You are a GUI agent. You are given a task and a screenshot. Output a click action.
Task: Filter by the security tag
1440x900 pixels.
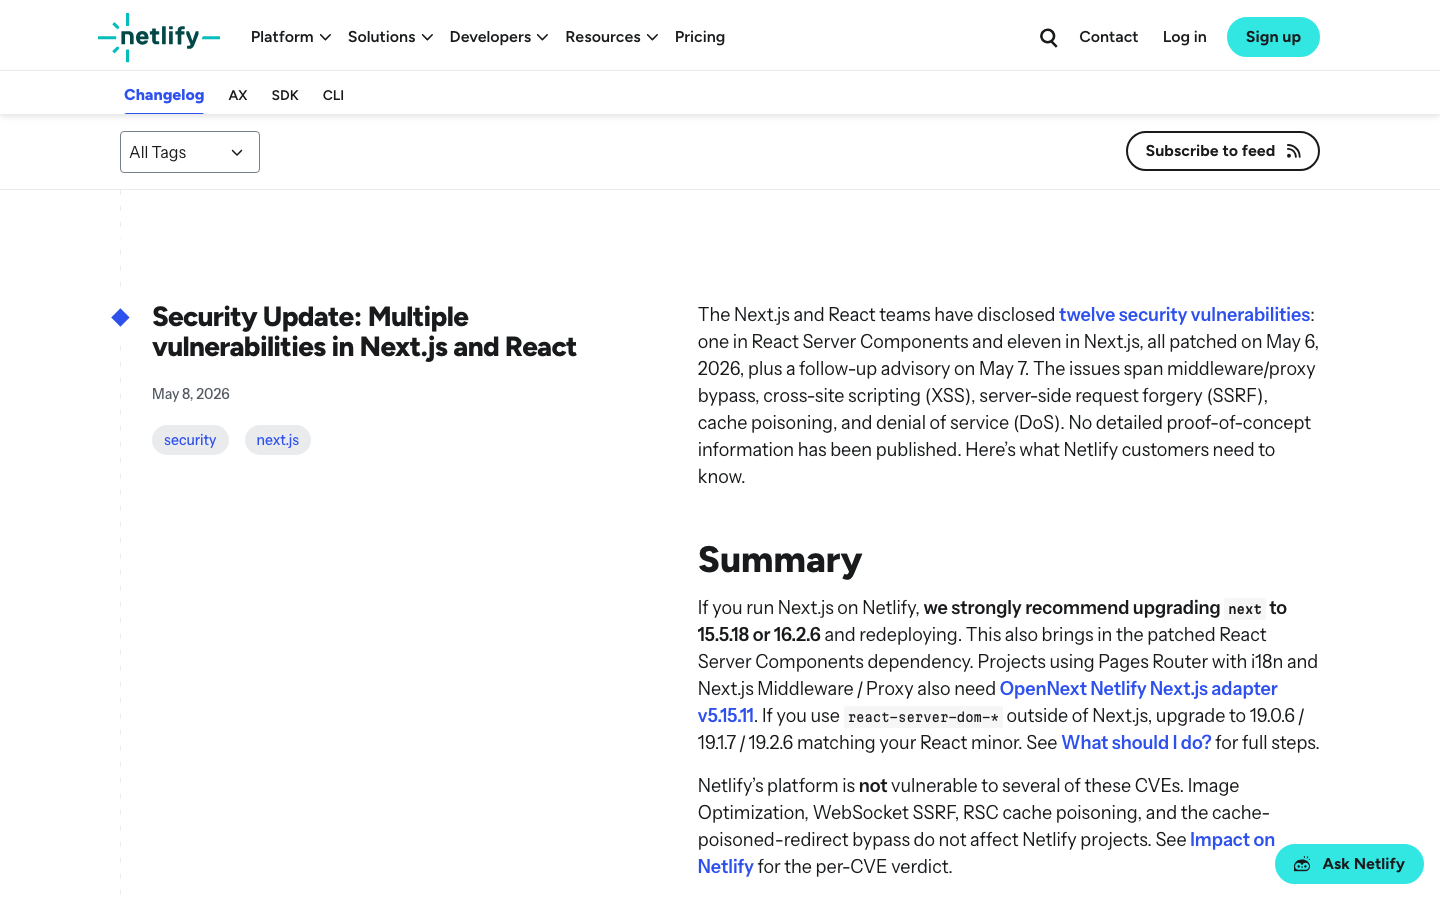click(x=190, y=440)
